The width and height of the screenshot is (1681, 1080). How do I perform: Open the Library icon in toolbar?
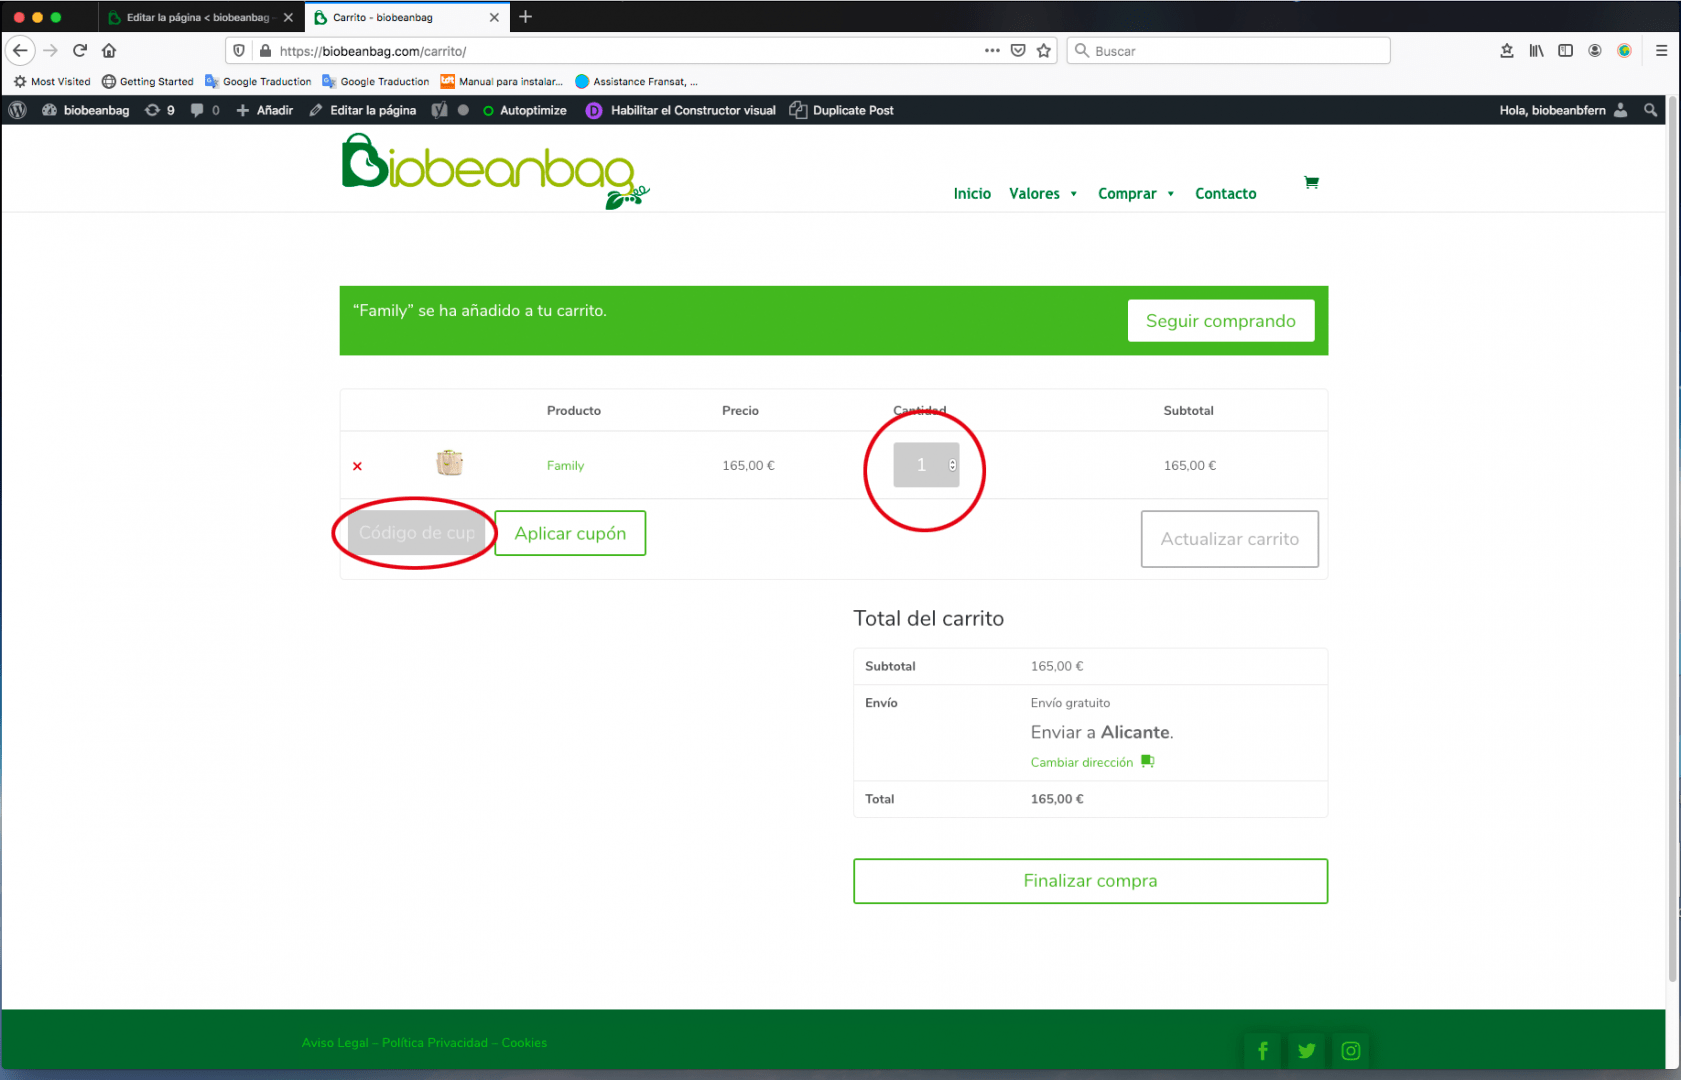[x=1536, y=50]
